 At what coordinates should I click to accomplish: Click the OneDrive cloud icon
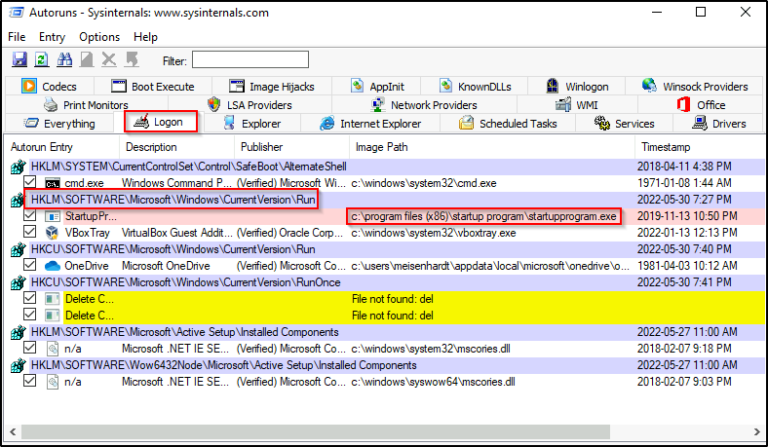52,266
